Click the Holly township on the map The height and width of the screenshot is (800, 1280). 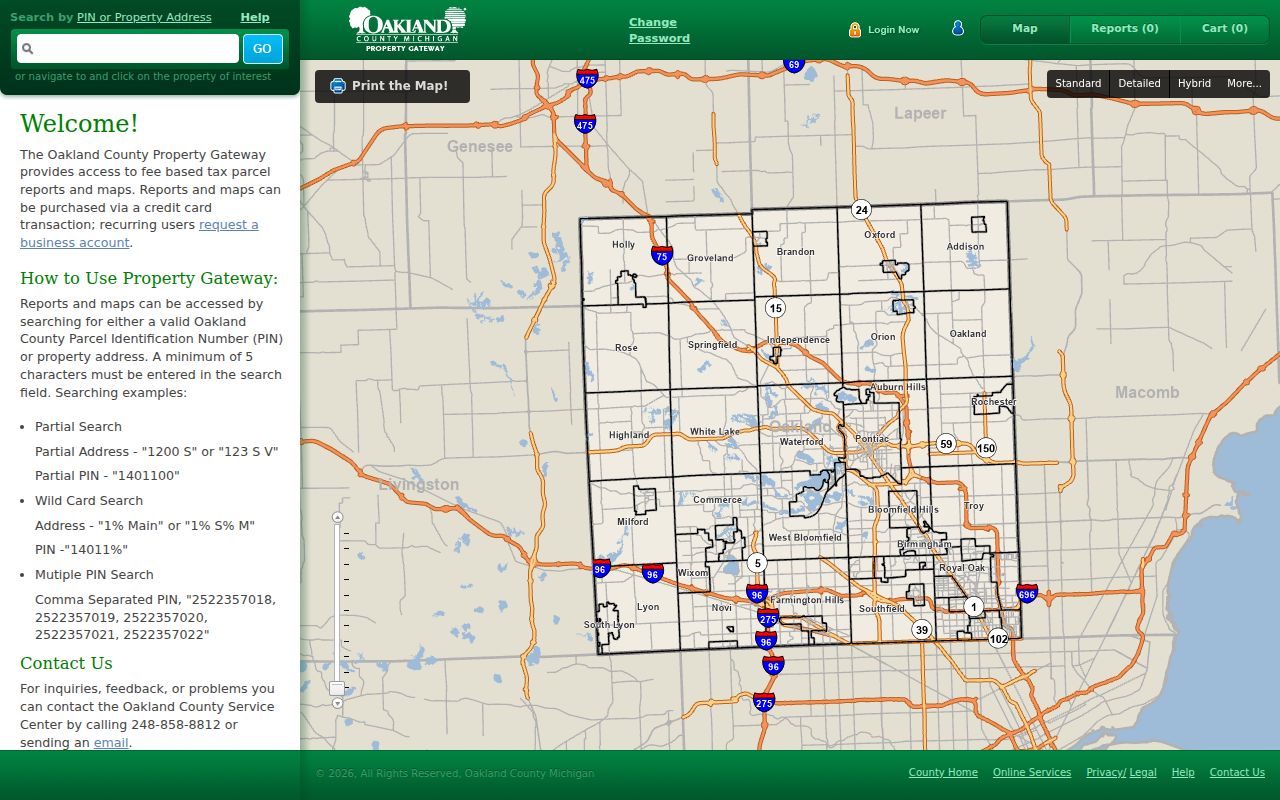pyautogui.click(x=623, y=245)
